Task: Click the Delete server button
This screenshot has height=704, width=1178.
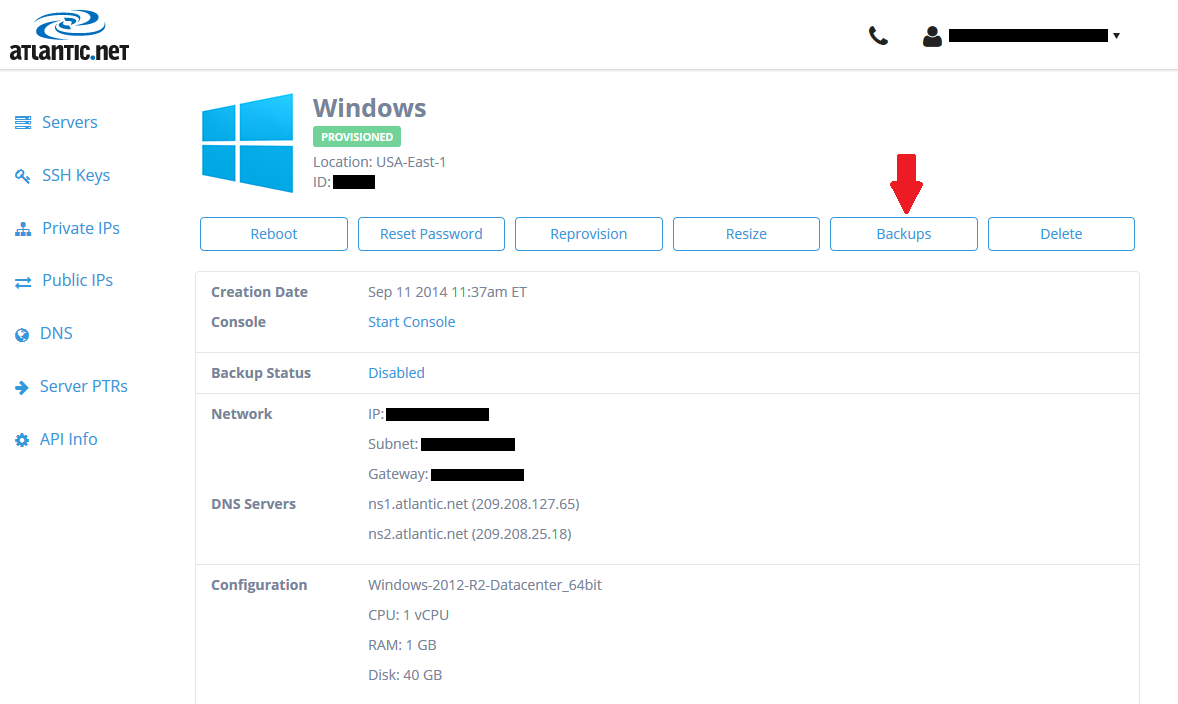Action: pos(1061,234)
